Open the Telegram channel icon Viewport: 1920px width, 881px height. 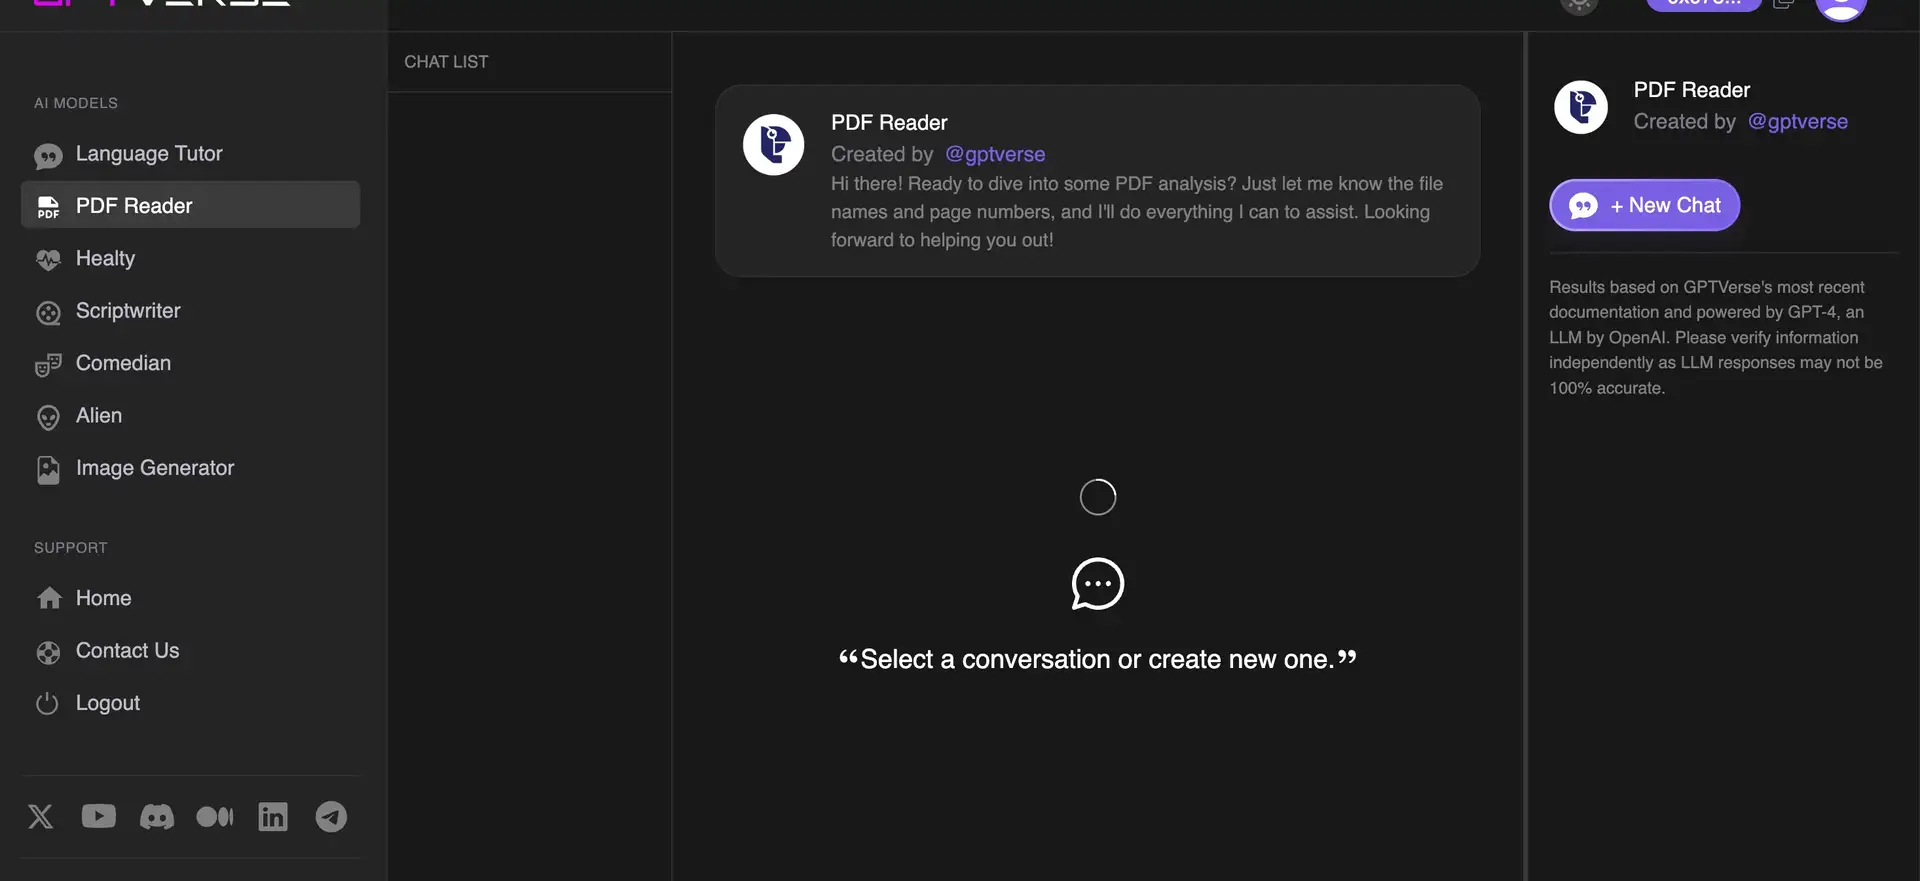coord(331,817)
